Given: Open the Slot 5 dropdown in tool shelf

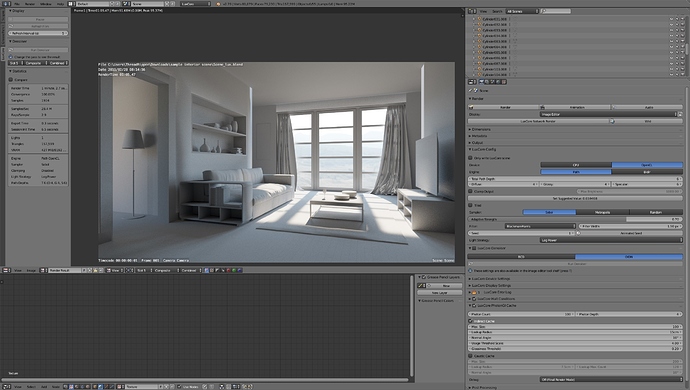Looking at the screenshot, I should click(x=15, y=63).
